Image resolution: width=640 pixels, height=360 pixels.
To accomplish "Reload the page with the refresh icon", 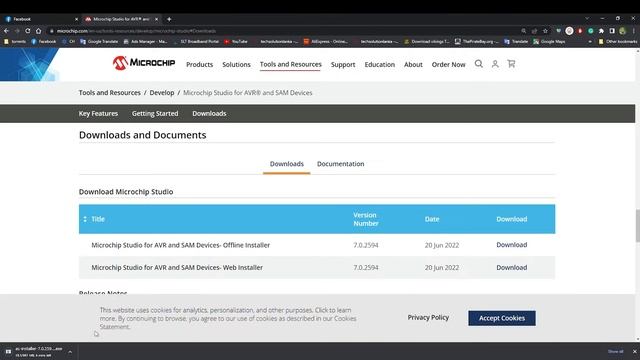I will 27,31.
